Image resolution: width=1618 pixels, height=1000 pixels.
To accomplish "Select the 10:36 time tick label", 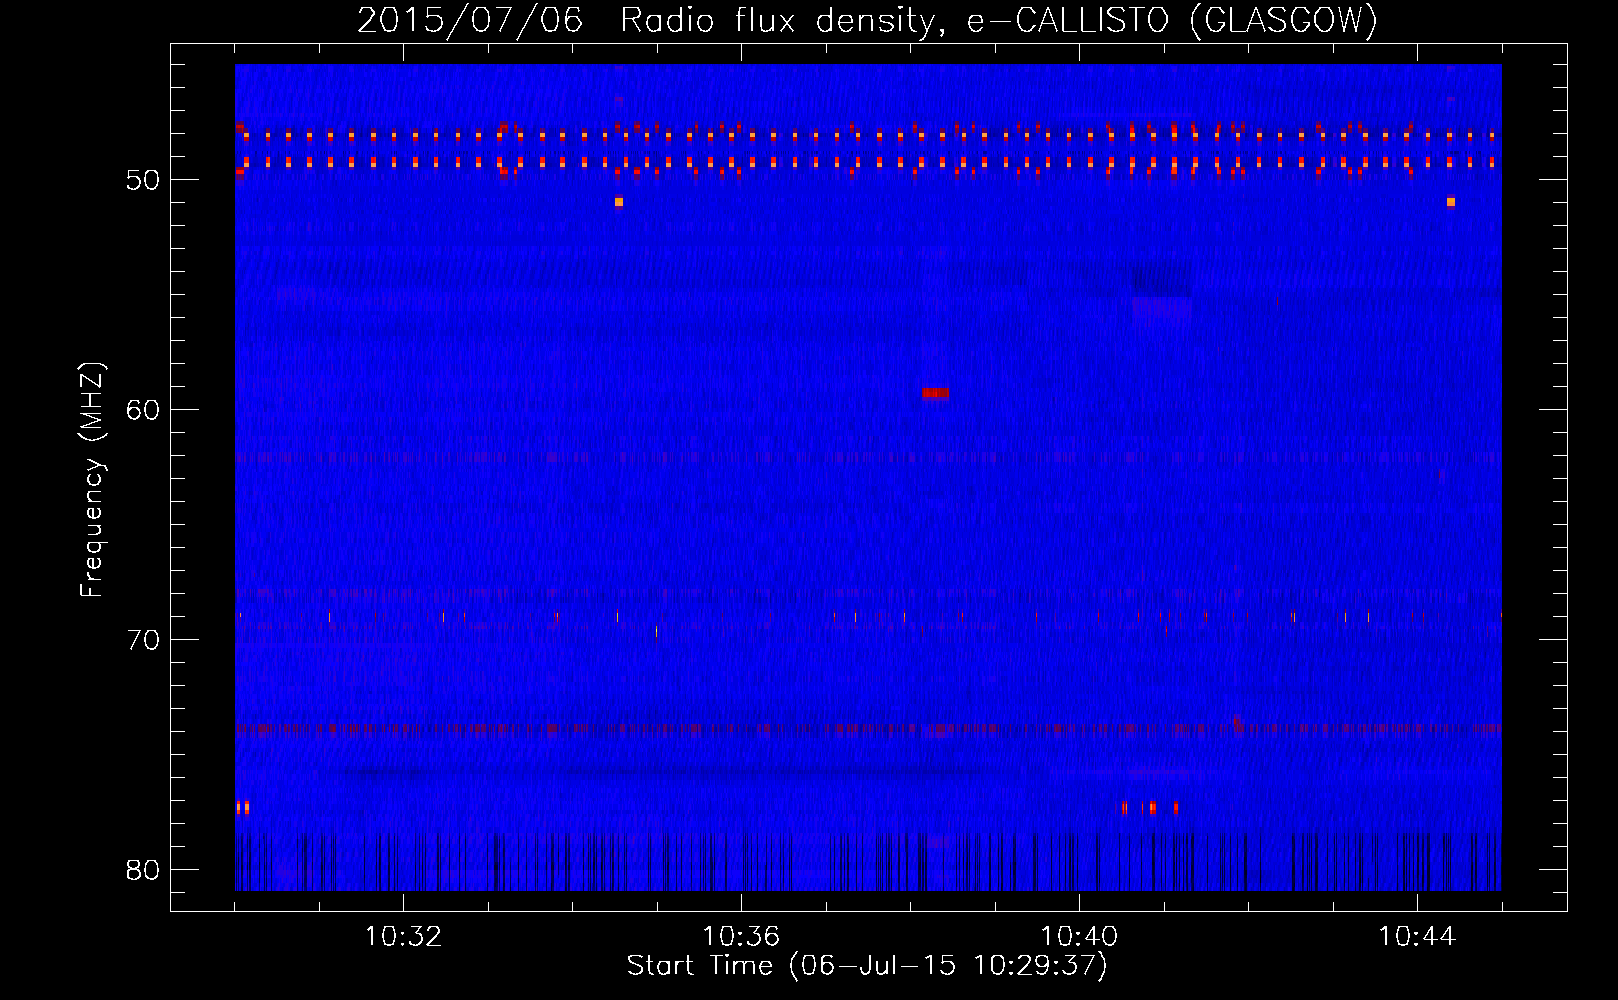I will [x=741, y=937].
